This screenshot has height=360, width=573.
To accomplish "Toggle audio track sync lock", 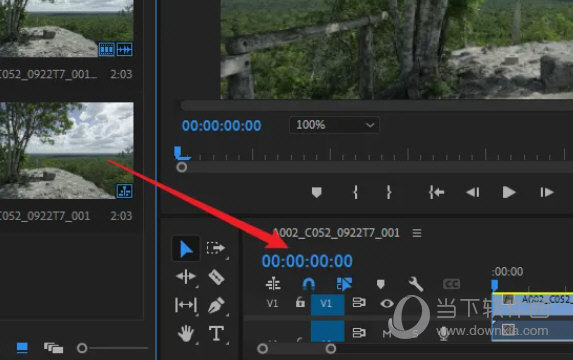I will click(358, 333).
